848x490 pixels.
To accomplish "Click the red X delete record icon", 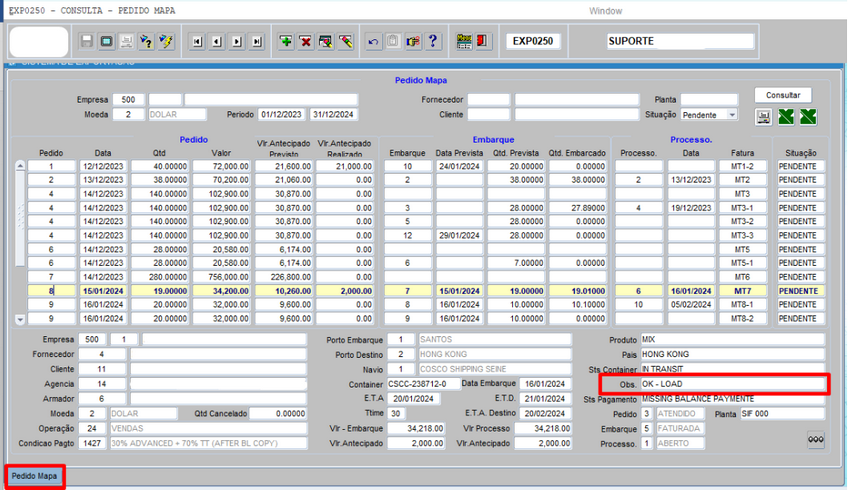I will pos(306,41).
